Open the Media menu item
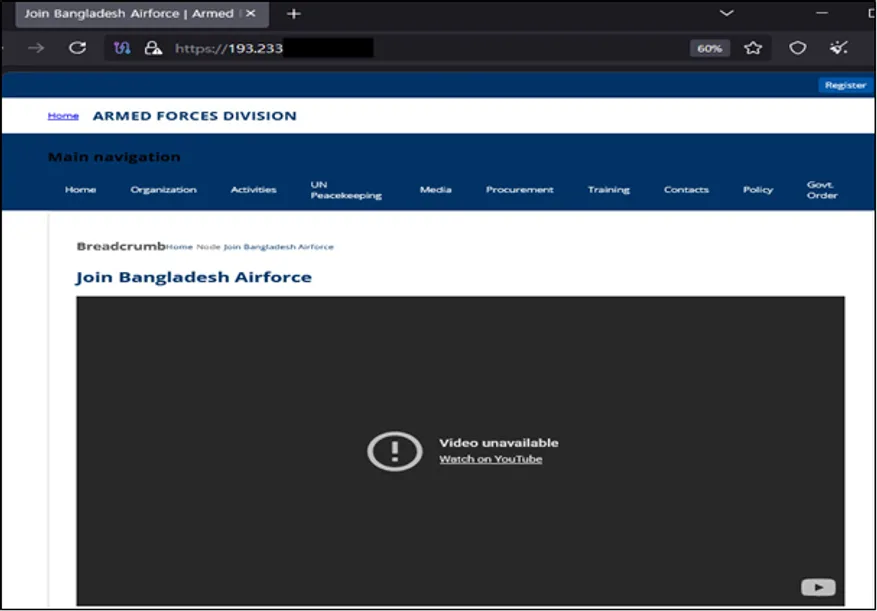The height and width of the screenshot is (611, 877). coord(436,190)
